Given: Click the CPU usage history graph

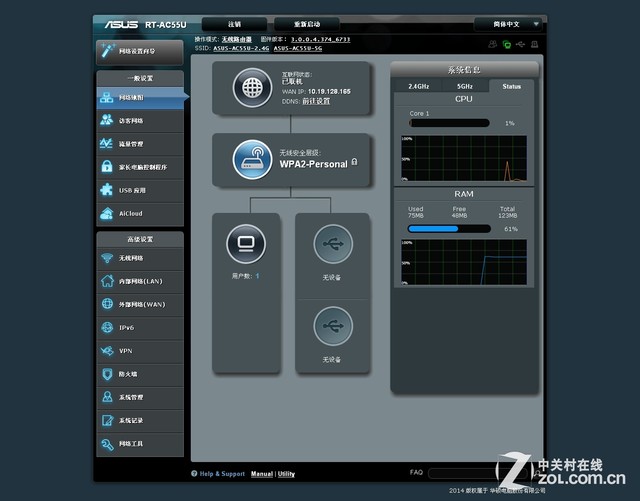Looking at the screenshot, I should click(x=464, y=158).
